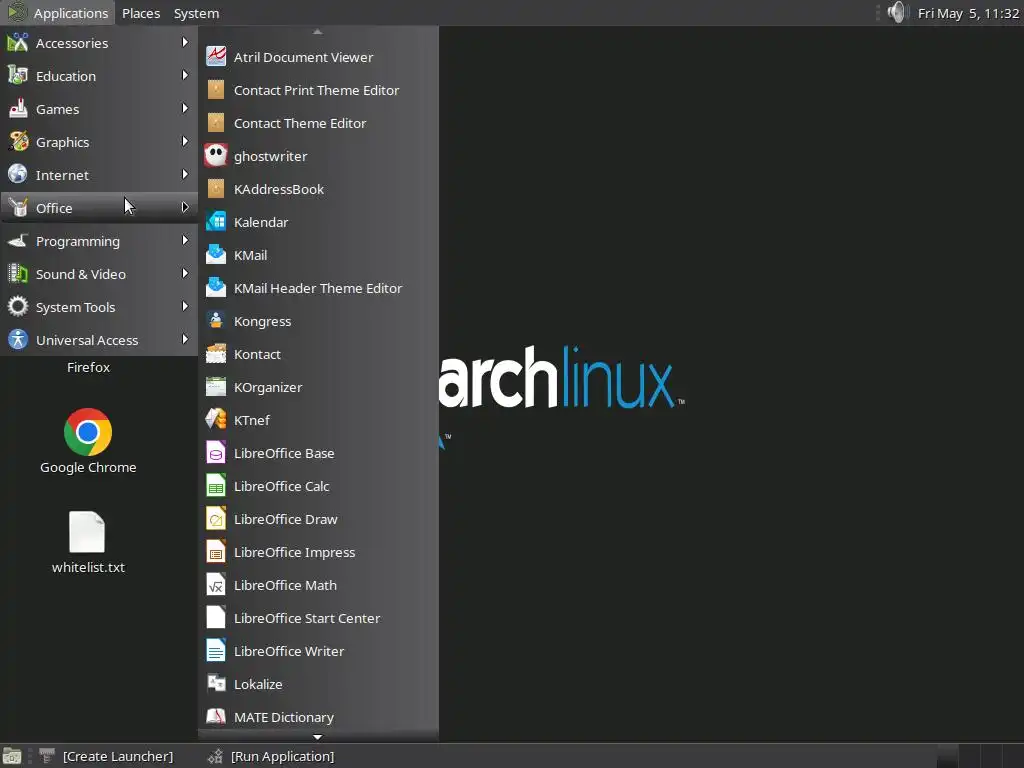Select the Graphics category label
The height and width of the screenshot is (768, 1024).
pyautogui.click(x=62, y=142)
